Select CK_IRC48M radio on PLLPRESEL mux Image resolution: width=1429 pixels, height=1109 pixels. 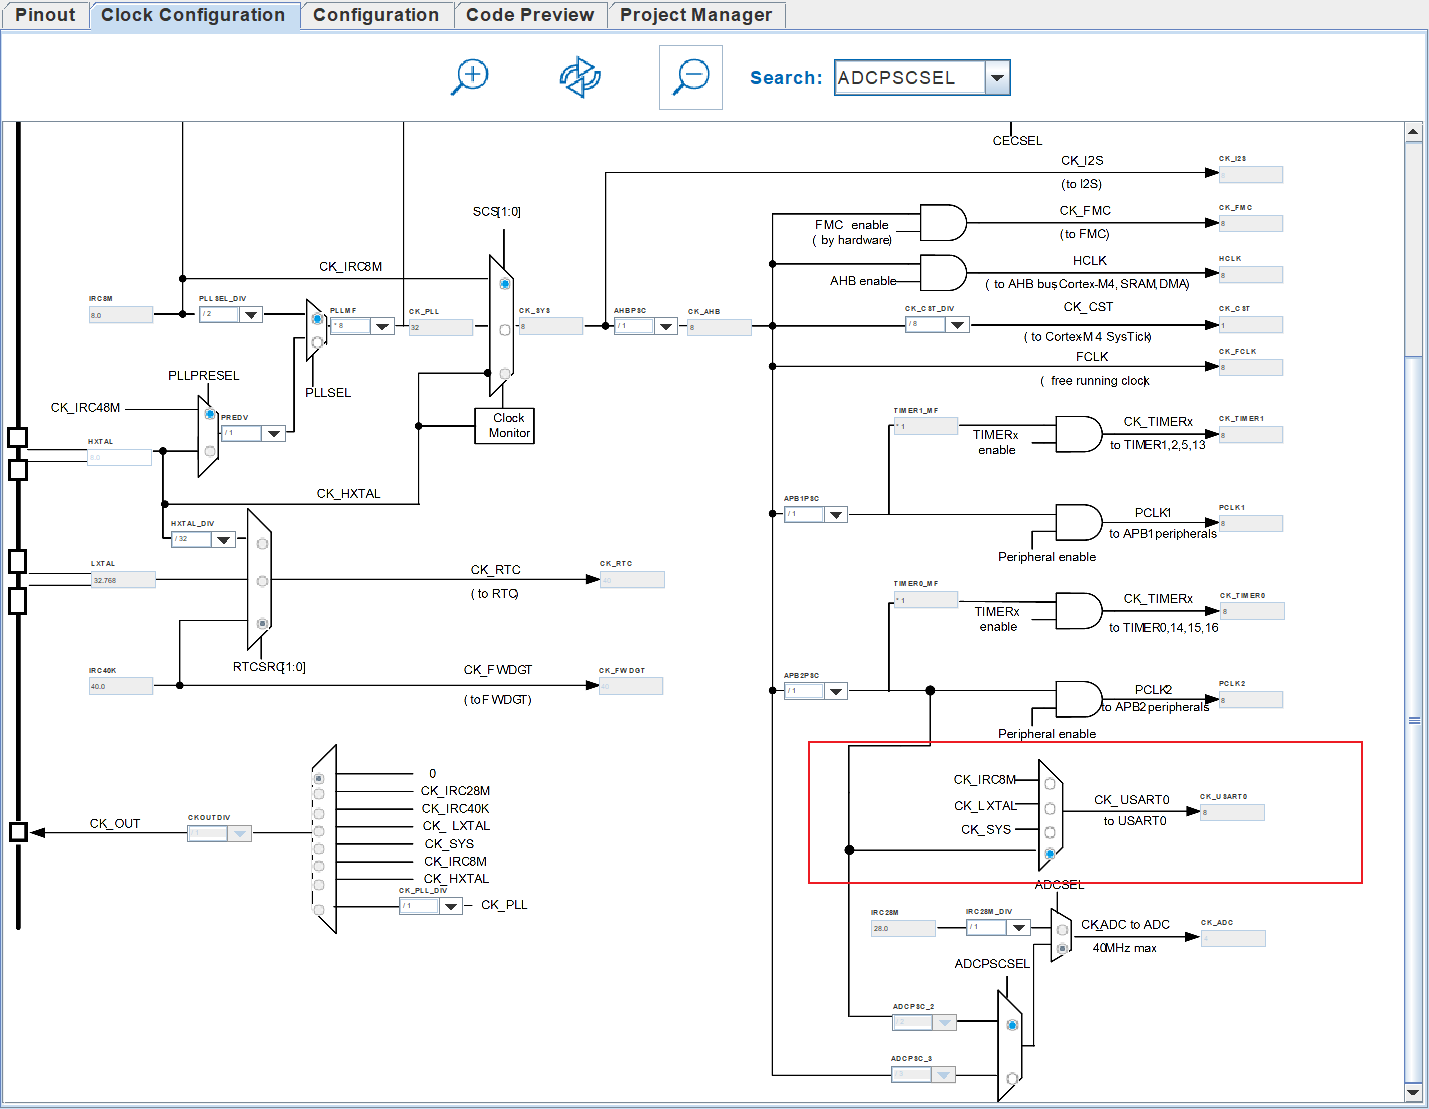209,414
